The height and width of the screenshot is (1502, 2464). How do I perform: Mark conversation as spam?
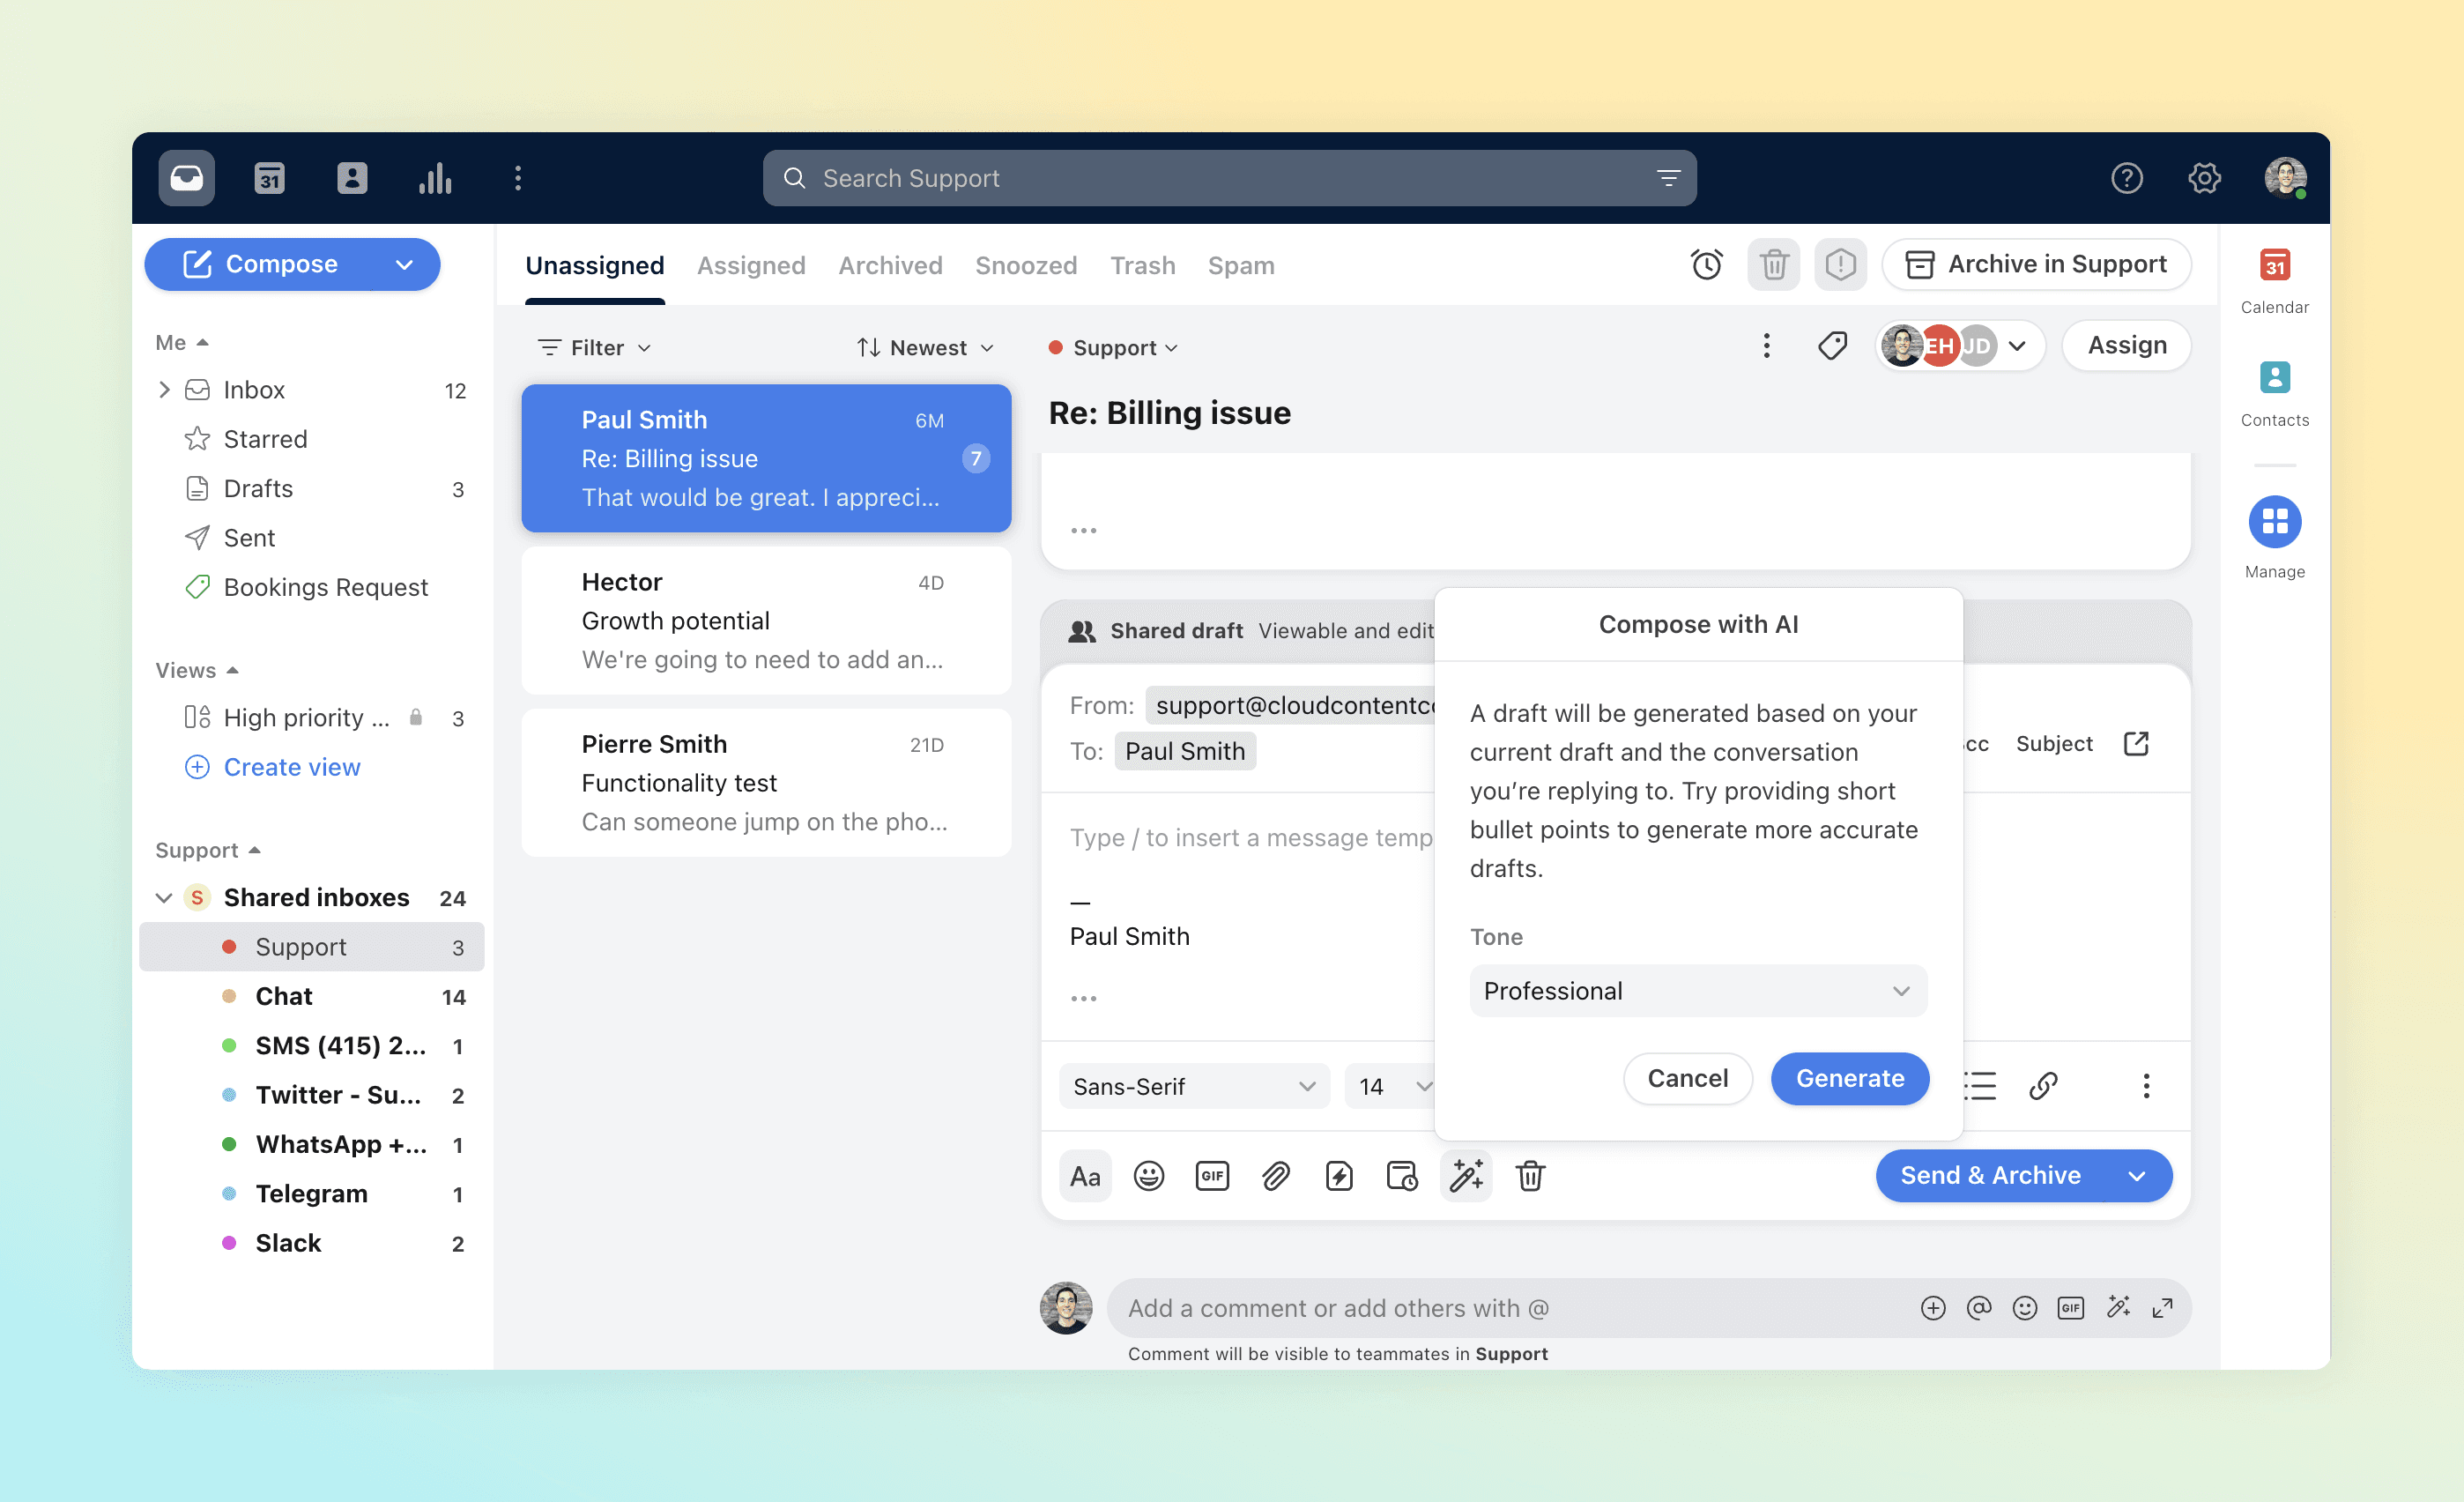(x=1840, y=265)
